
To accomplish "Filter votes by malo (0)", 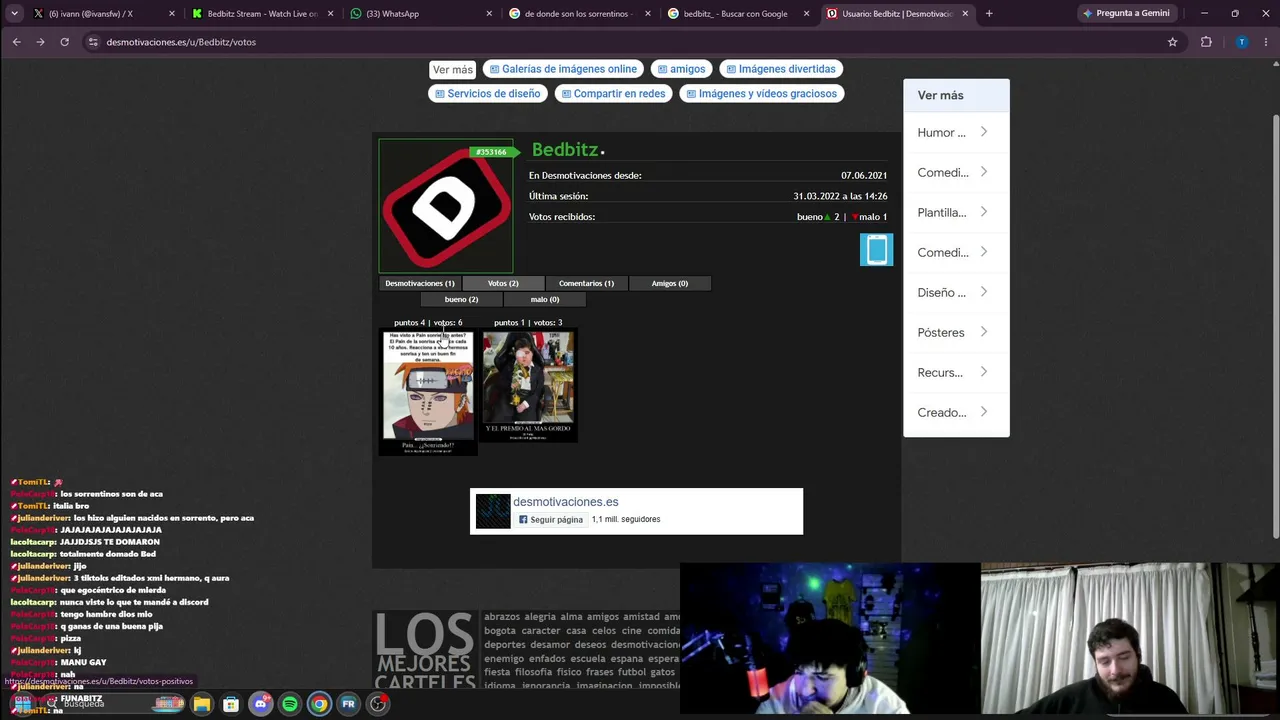I will coord(545,299).
